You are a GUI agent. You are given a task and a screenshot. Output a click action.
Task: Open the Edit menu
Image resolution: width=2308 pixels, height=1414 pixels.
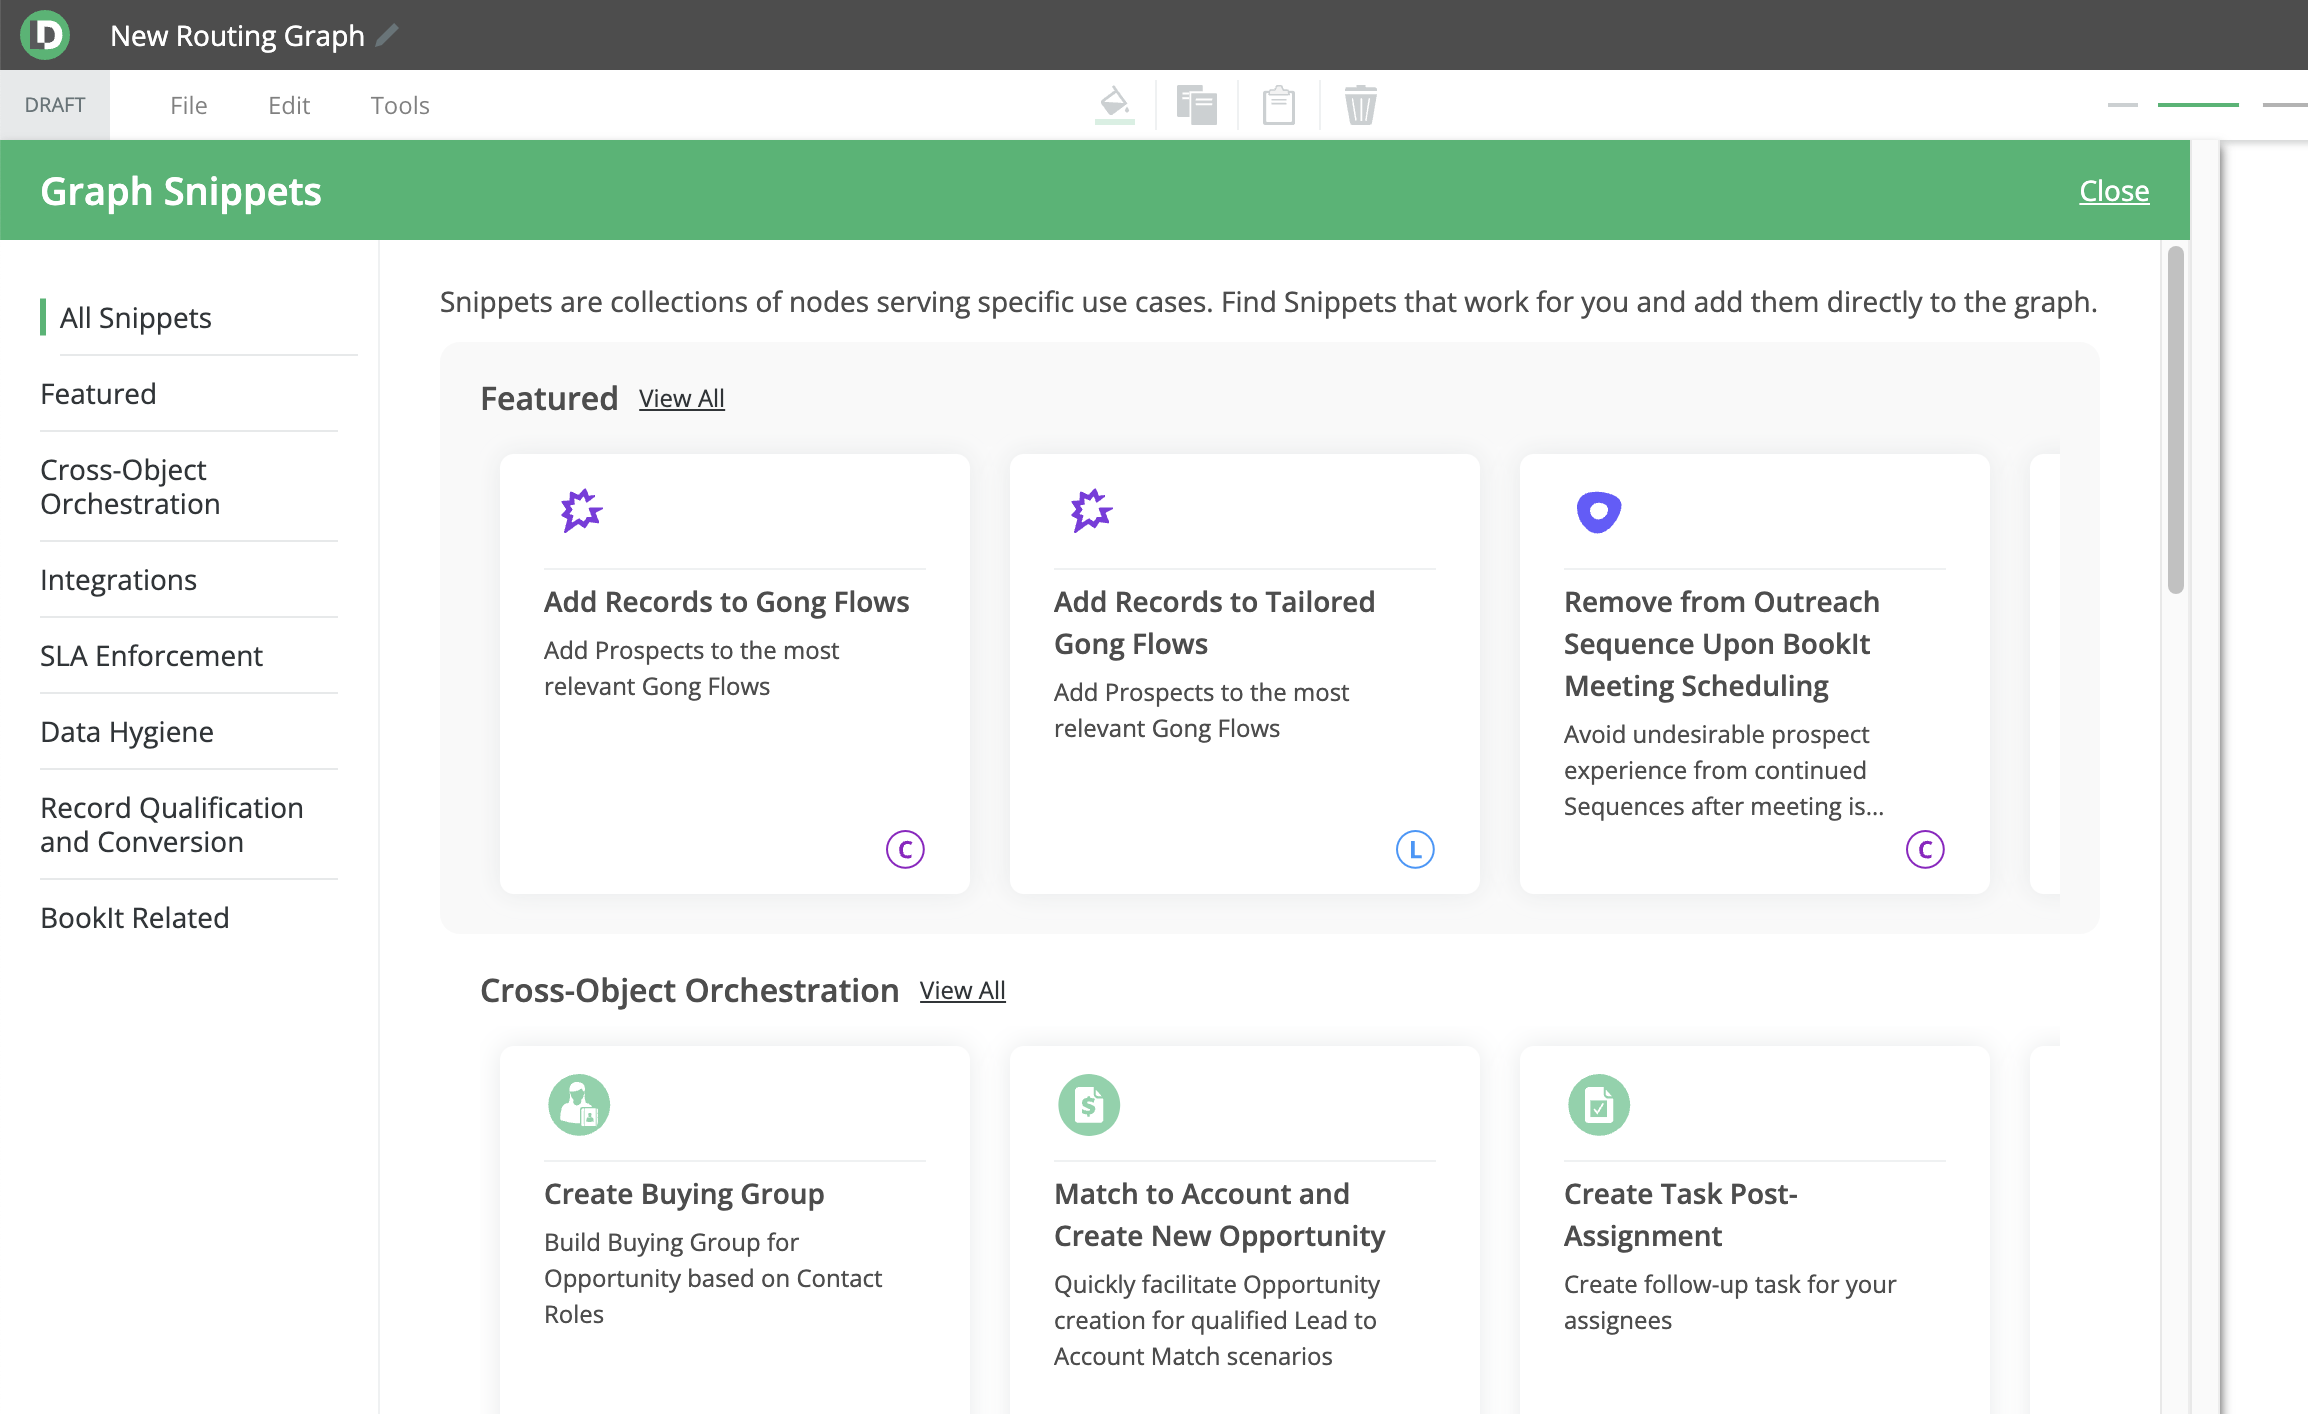click(288, 105)
